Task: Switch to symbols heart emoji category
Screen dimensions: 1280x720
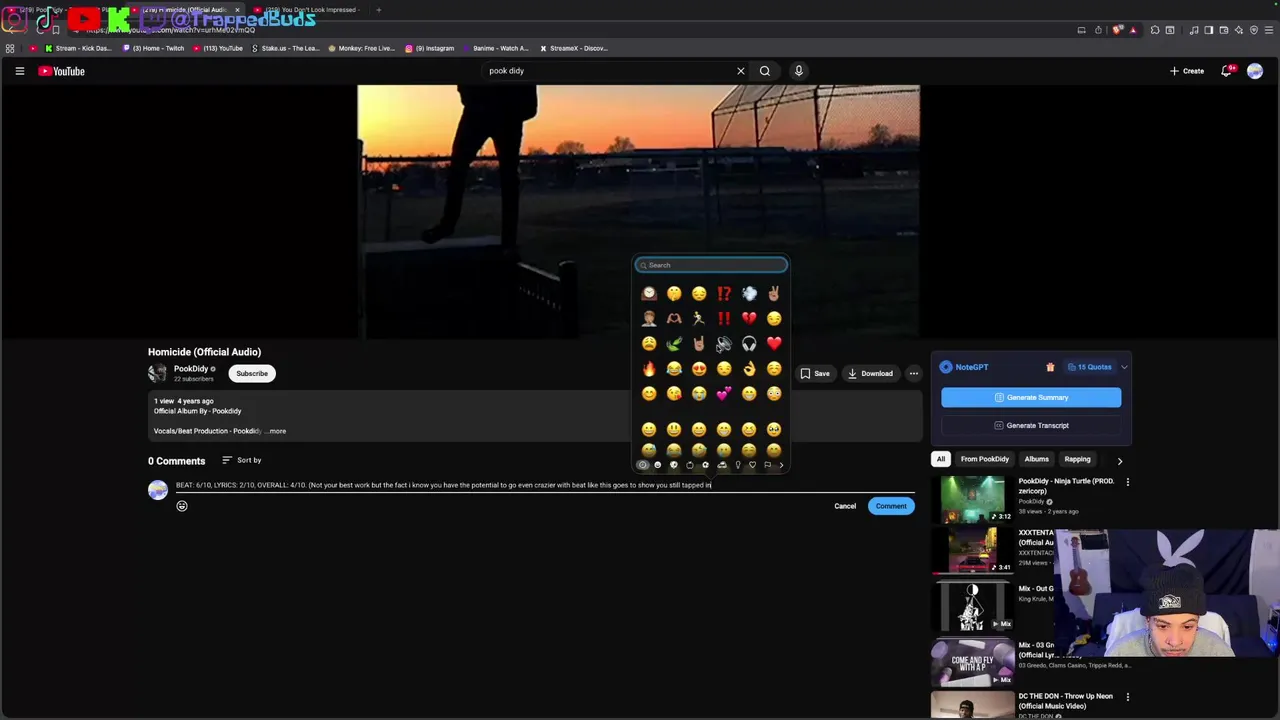Action: 753,465
